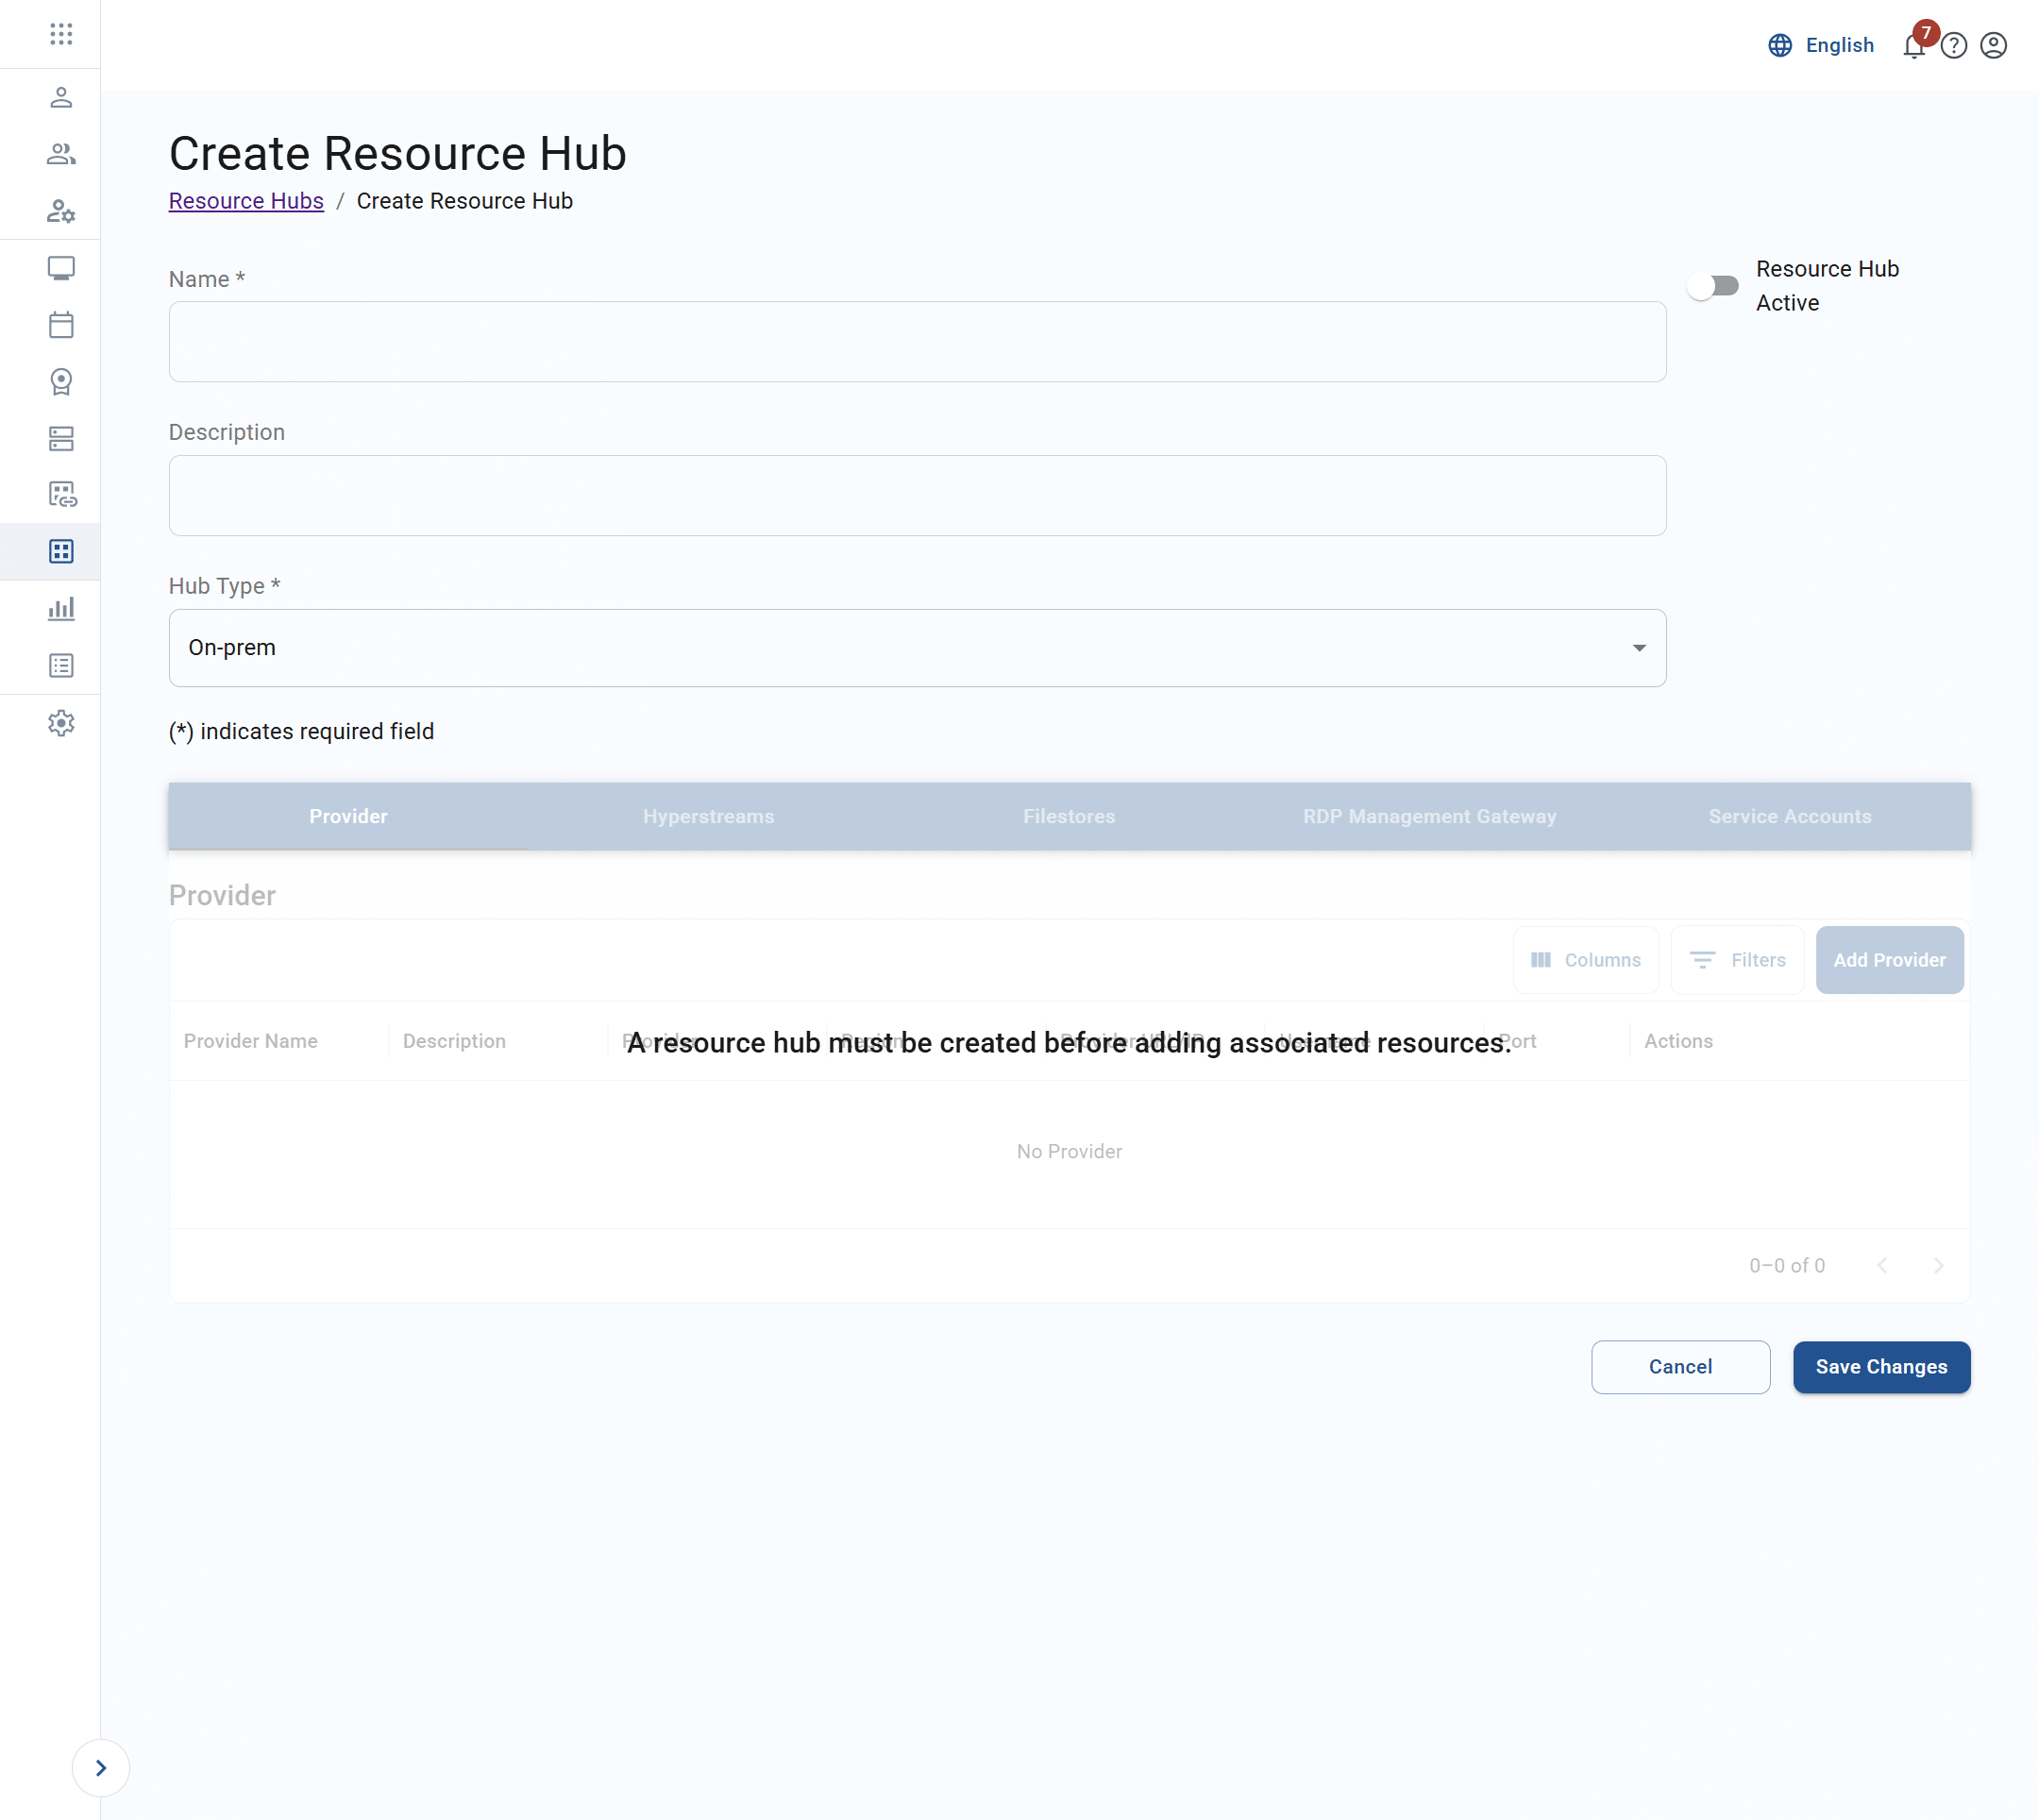Viewport: 2039px width, 1820px height.
Task: Open the bar chart reports icon
Action: click(x=61, y=608)
